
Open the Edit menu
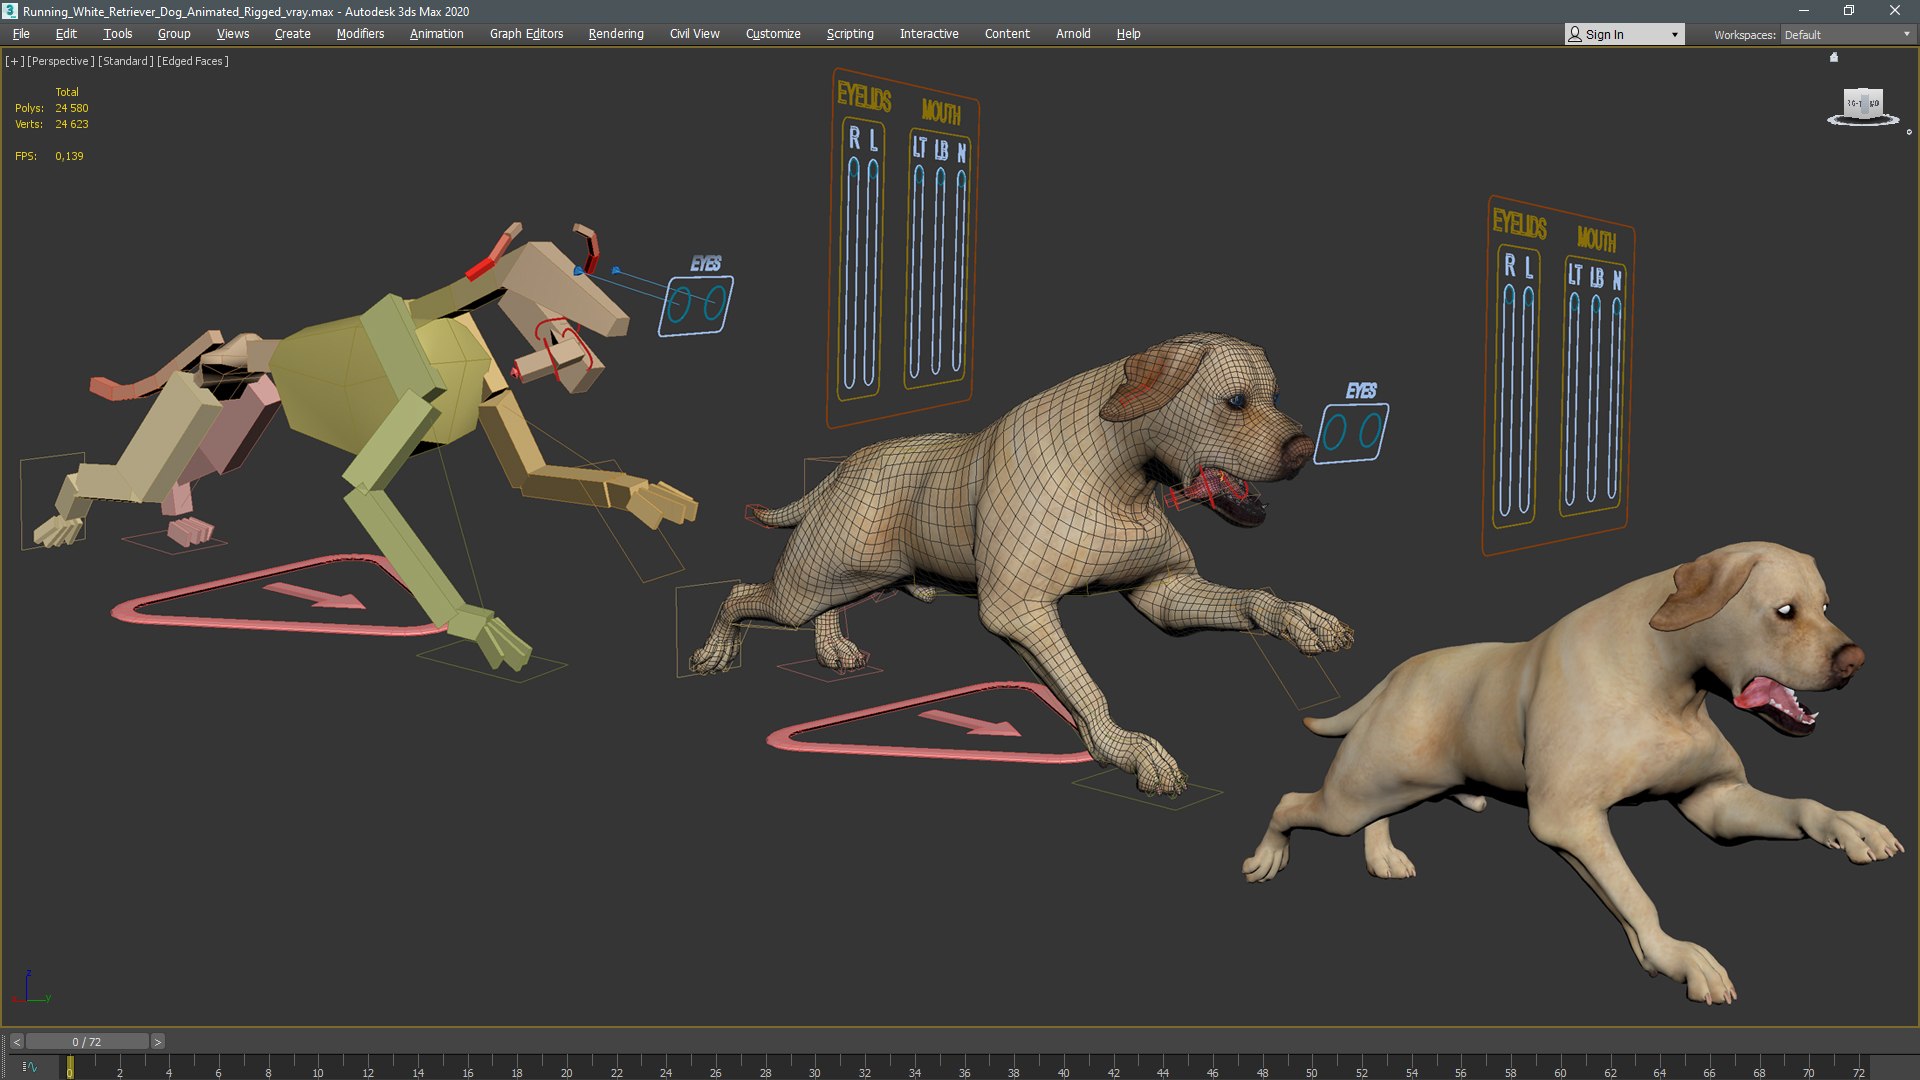(66, 34)
